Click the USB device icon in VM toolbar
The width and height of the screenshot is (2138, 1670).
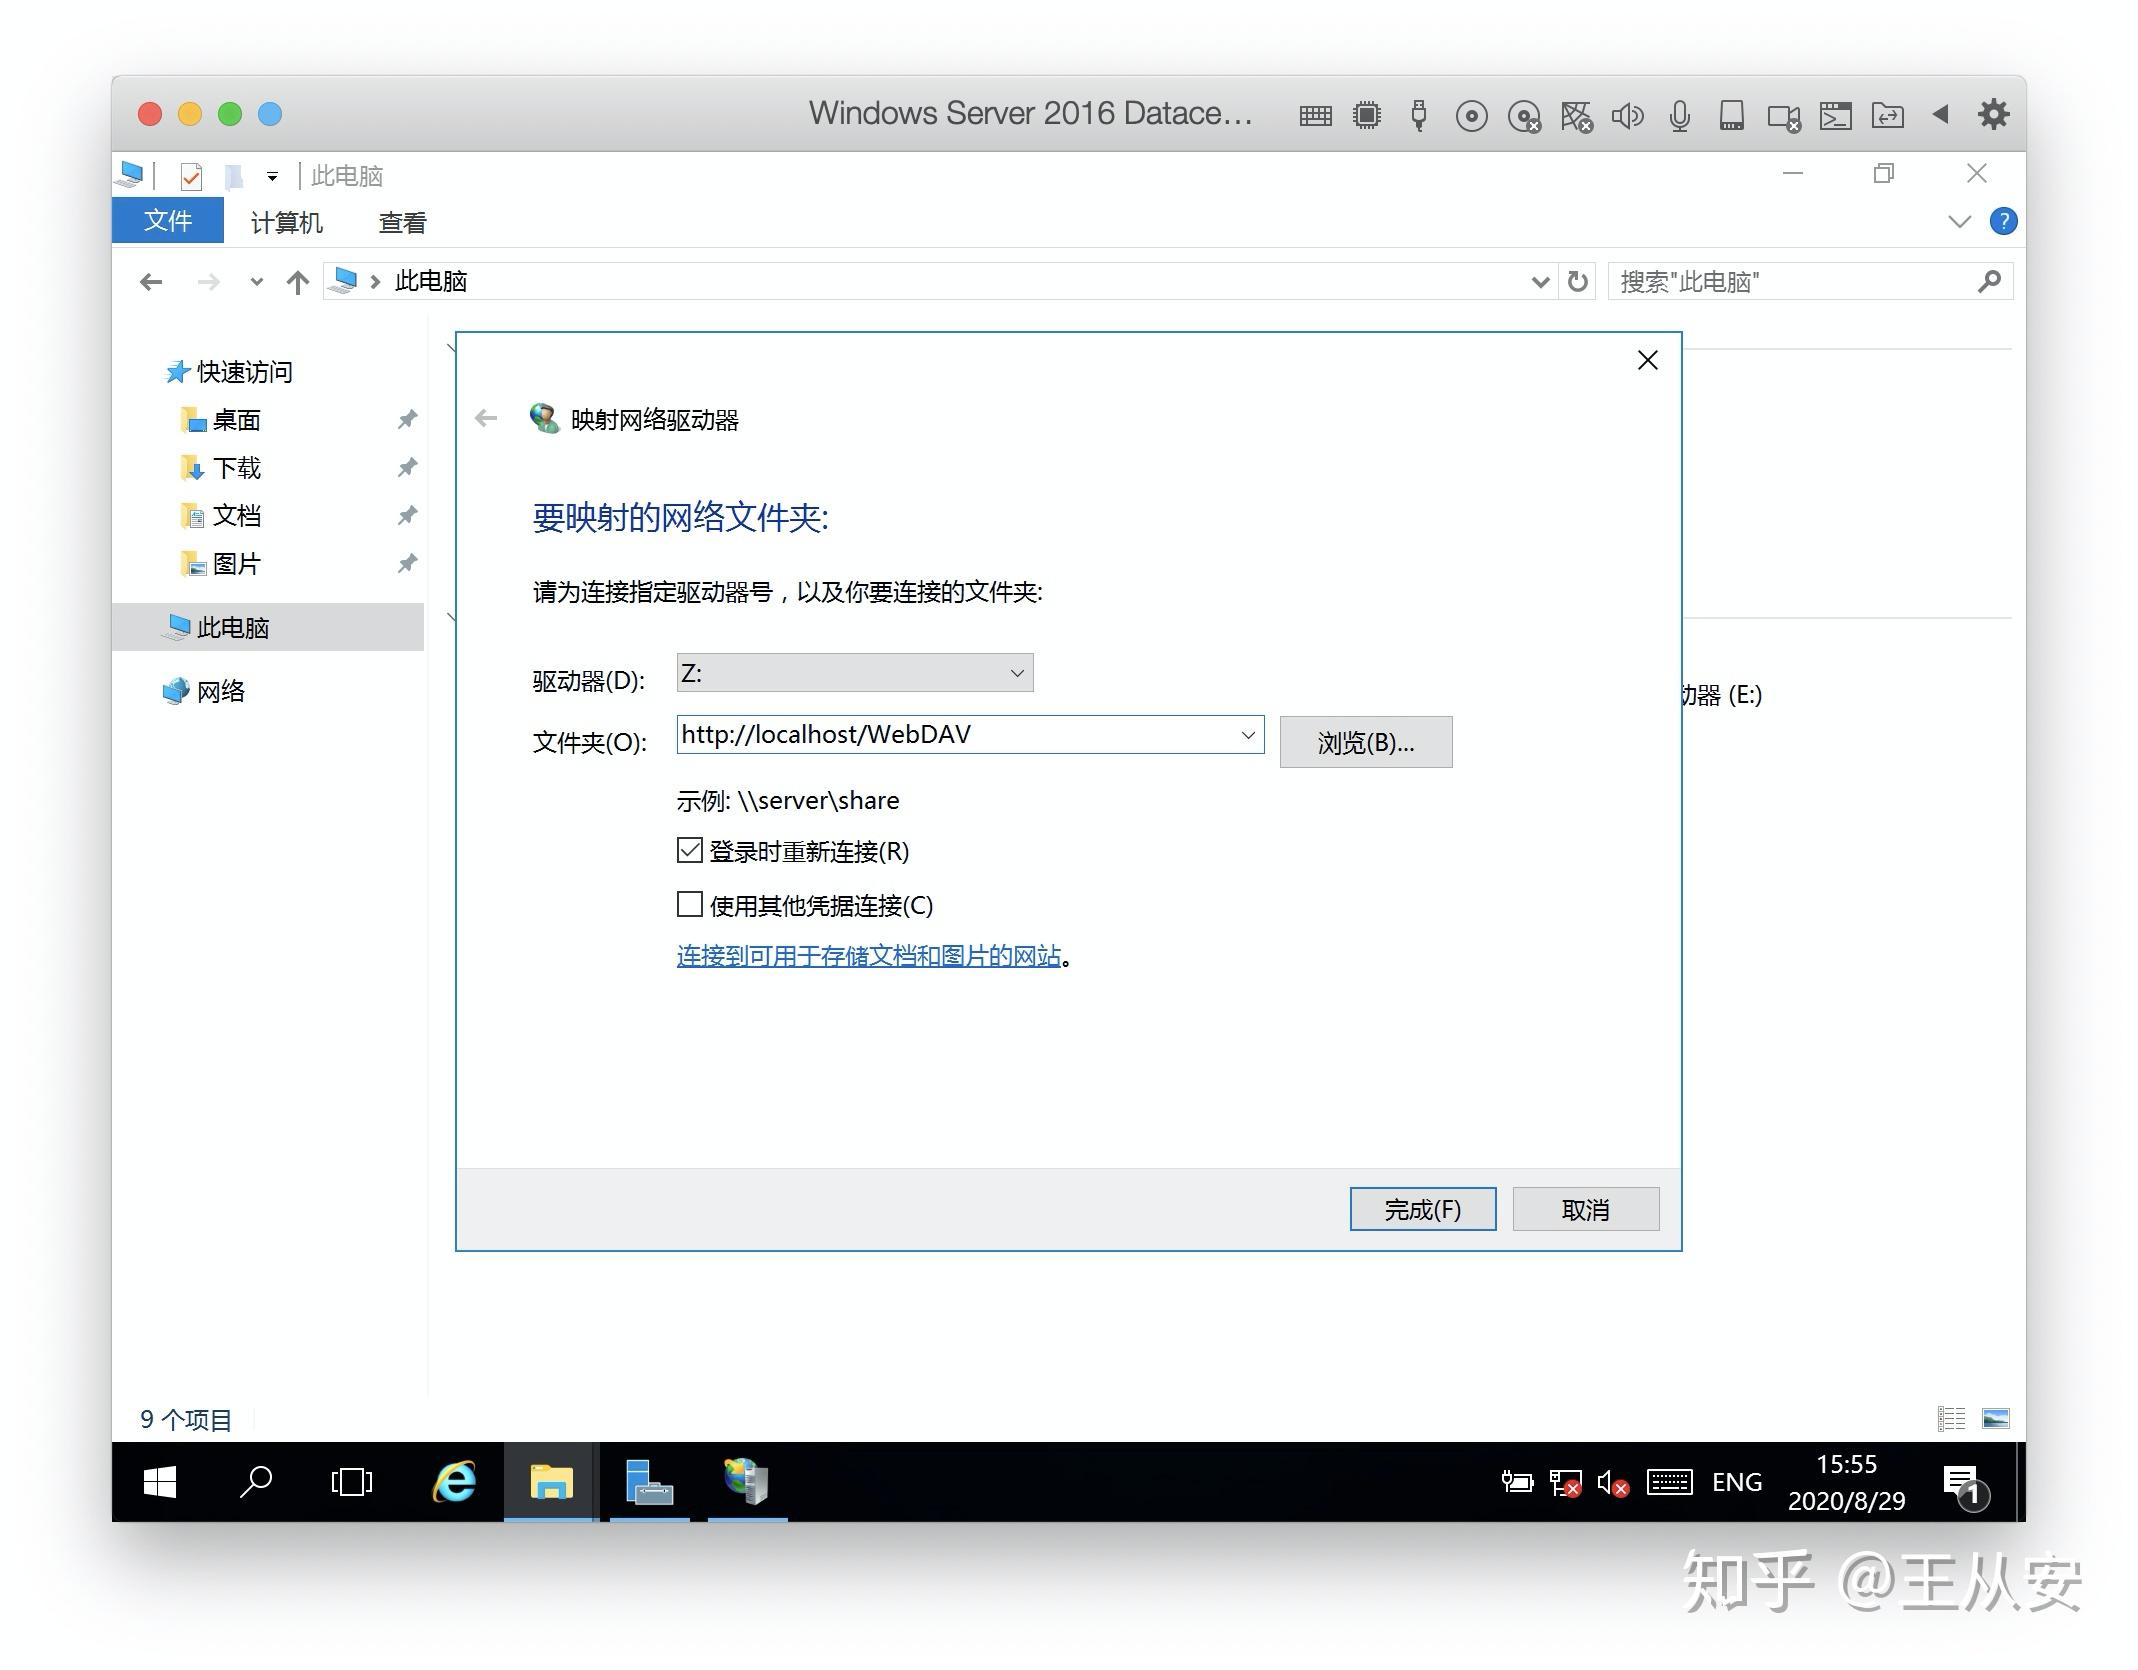pos(1418,114)
